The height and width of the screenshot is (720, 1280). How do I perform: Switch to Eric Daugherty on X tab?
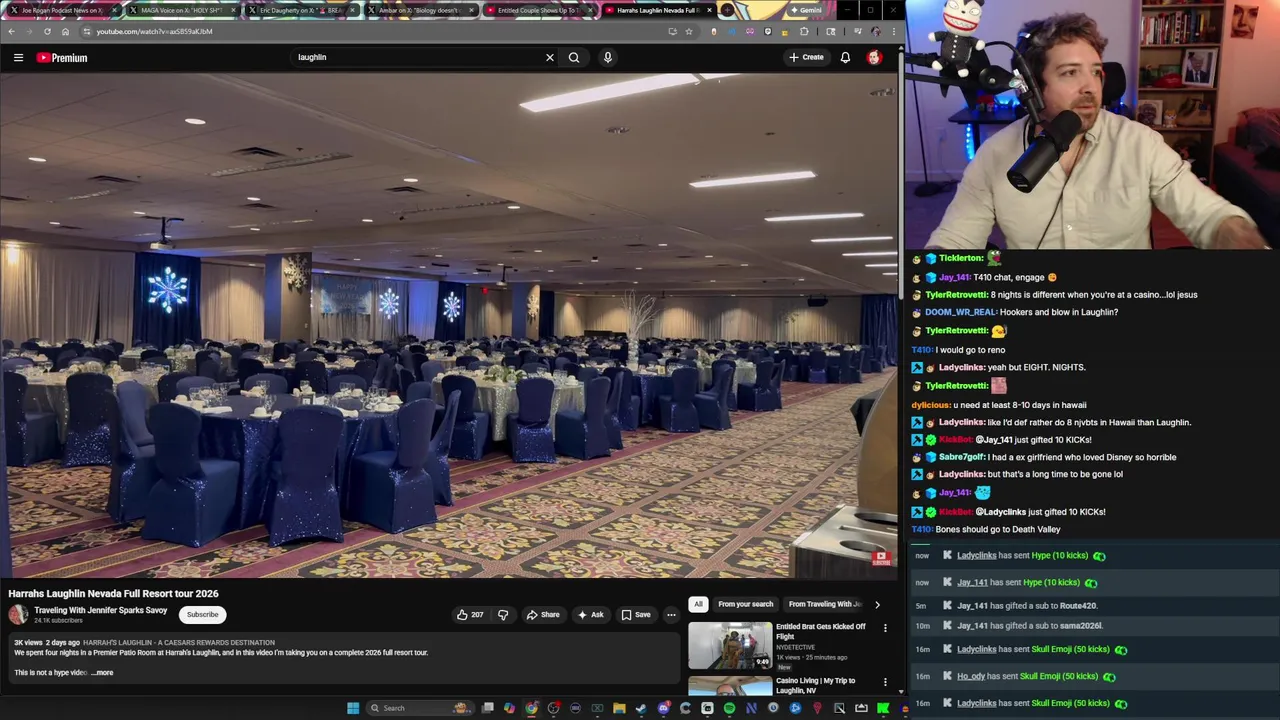coord(300,10)
